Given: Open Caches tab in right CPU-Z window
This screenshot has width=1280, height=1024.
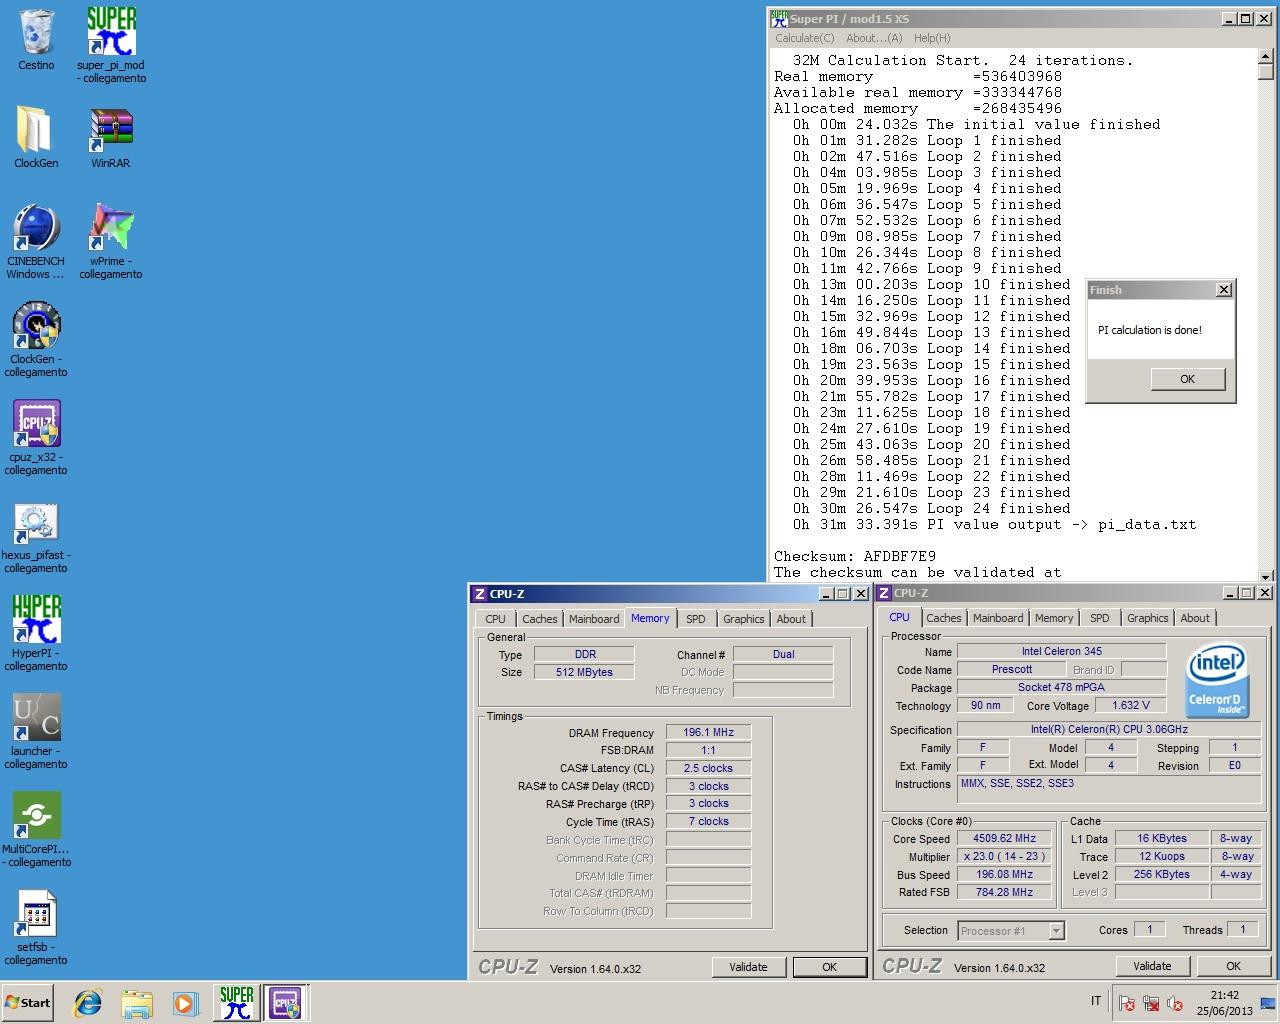Looking at the screenshot, I should [944, 618].
